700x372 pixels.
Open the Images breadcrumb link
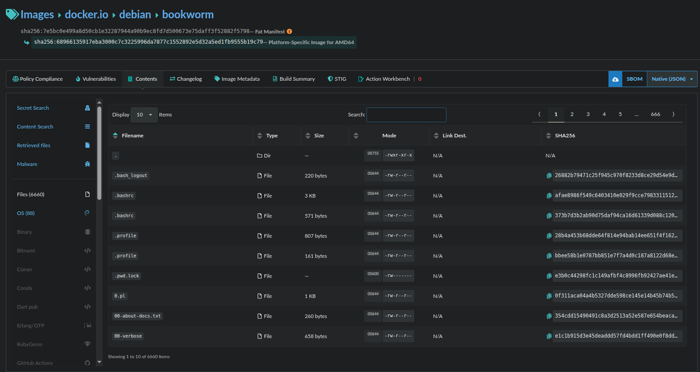(x=37, y=14)
